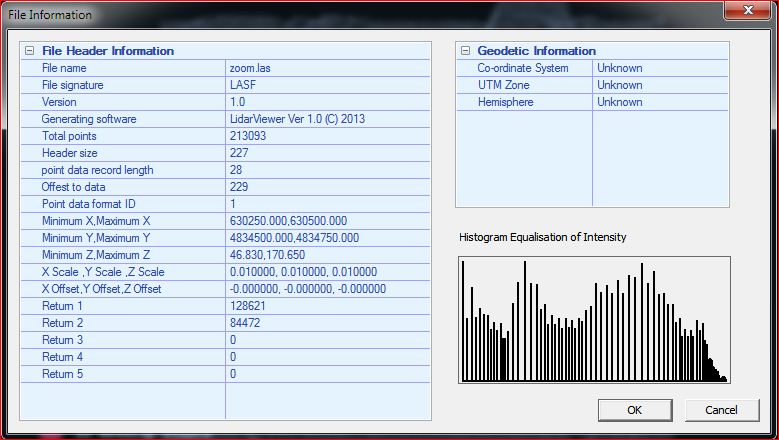
Task: Select the Return 1 row label
Action: click(62, 306)
